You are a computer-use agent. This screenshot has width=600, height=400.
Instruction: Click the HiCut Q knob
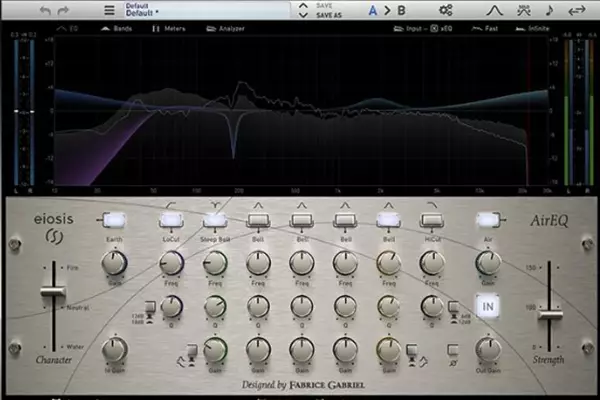(x=432, y=307)
